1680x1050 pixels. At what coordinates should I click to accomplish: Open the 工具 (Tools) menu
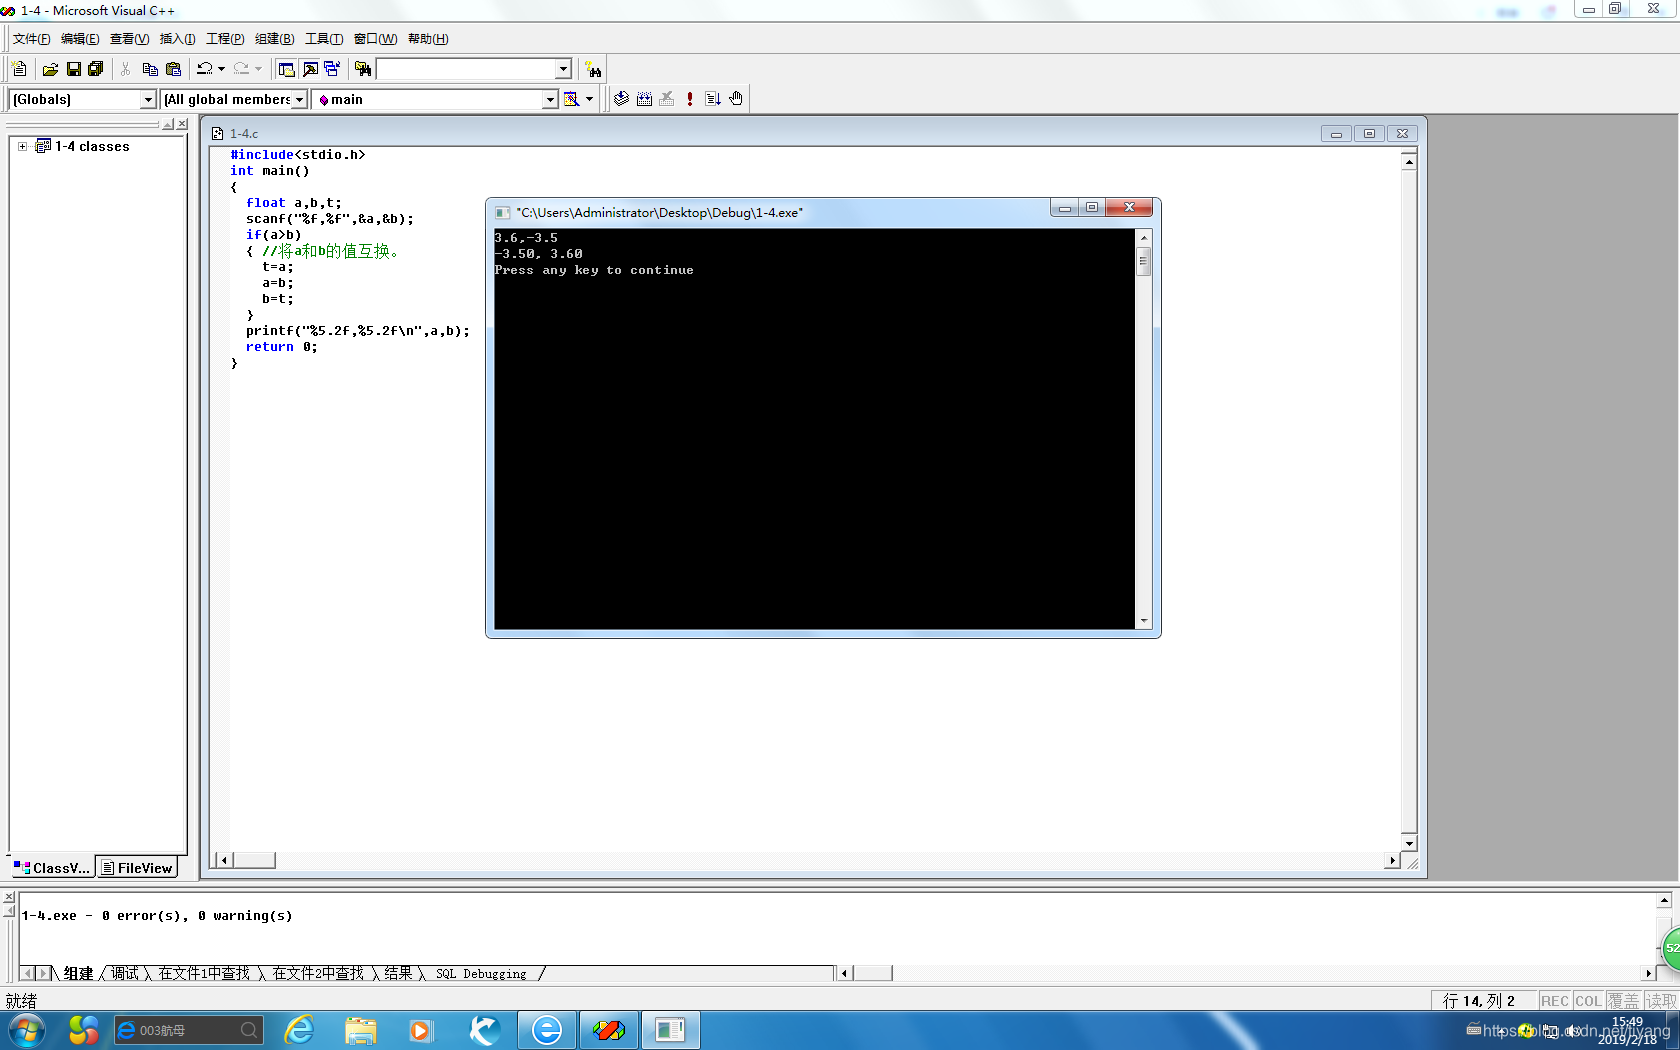pos(324,39)
